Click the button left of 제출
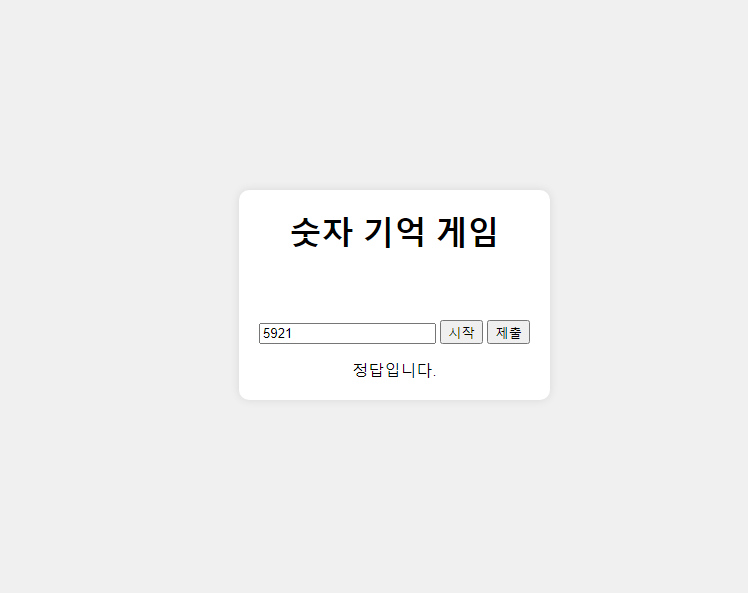The height and width of the screenshot is (593, 748). point(461,332)
